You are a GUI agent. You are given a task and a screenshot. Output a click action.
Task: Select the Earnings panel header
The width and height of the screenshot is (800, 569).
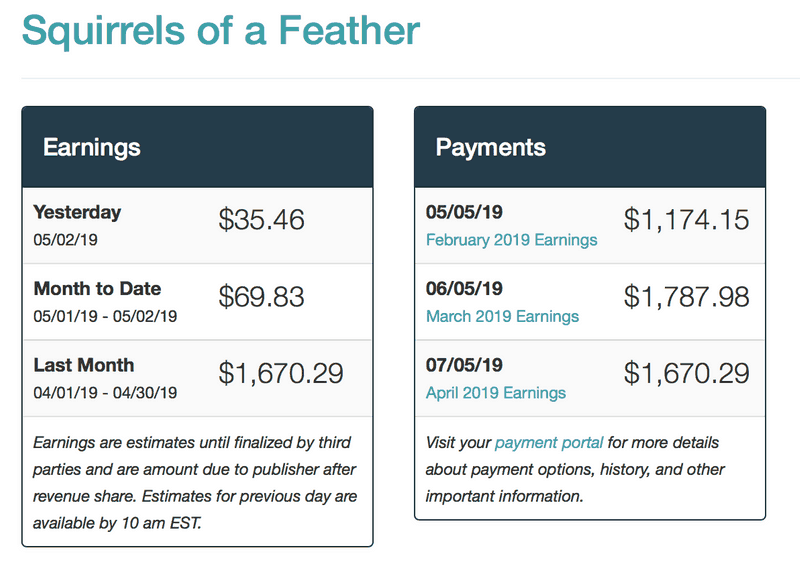[x=197, y=147]
